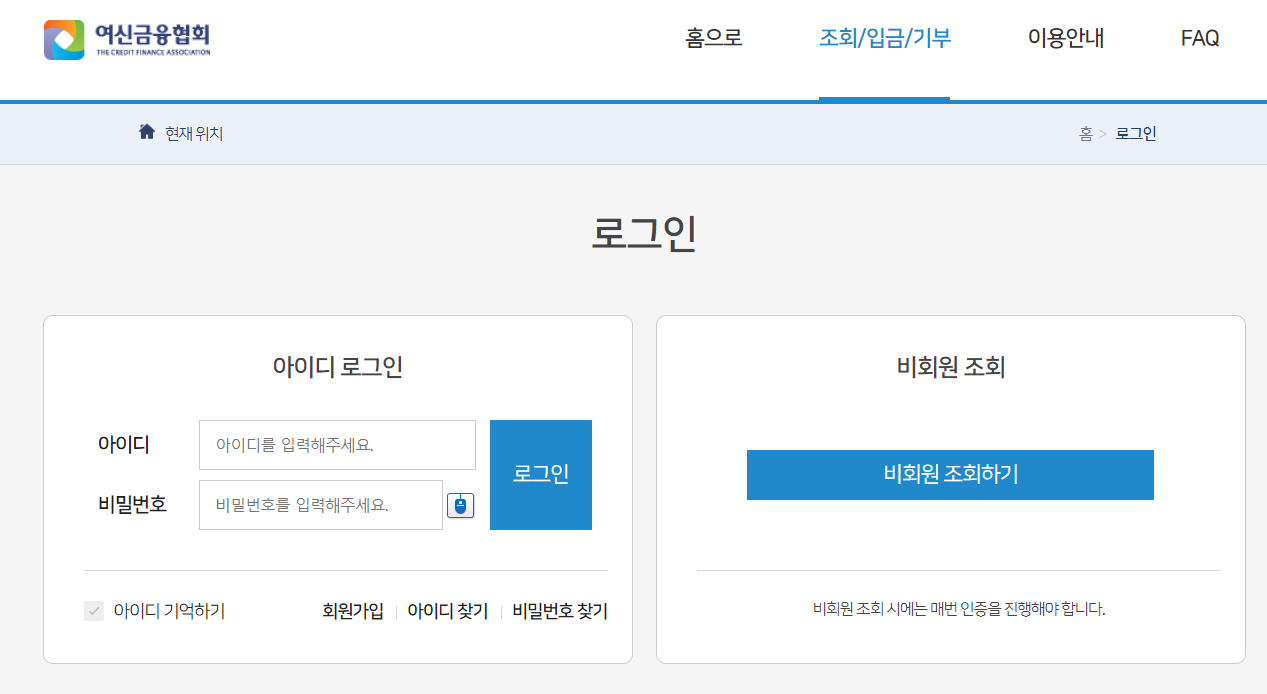
Task: Click the 비회원 조회 heading
Action: coord(951,367)
